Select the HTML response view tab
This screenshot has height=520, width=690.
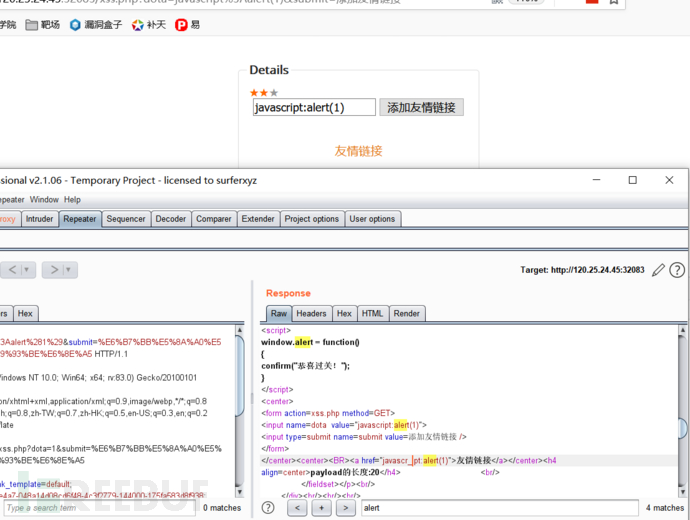(x=372, y=313)
